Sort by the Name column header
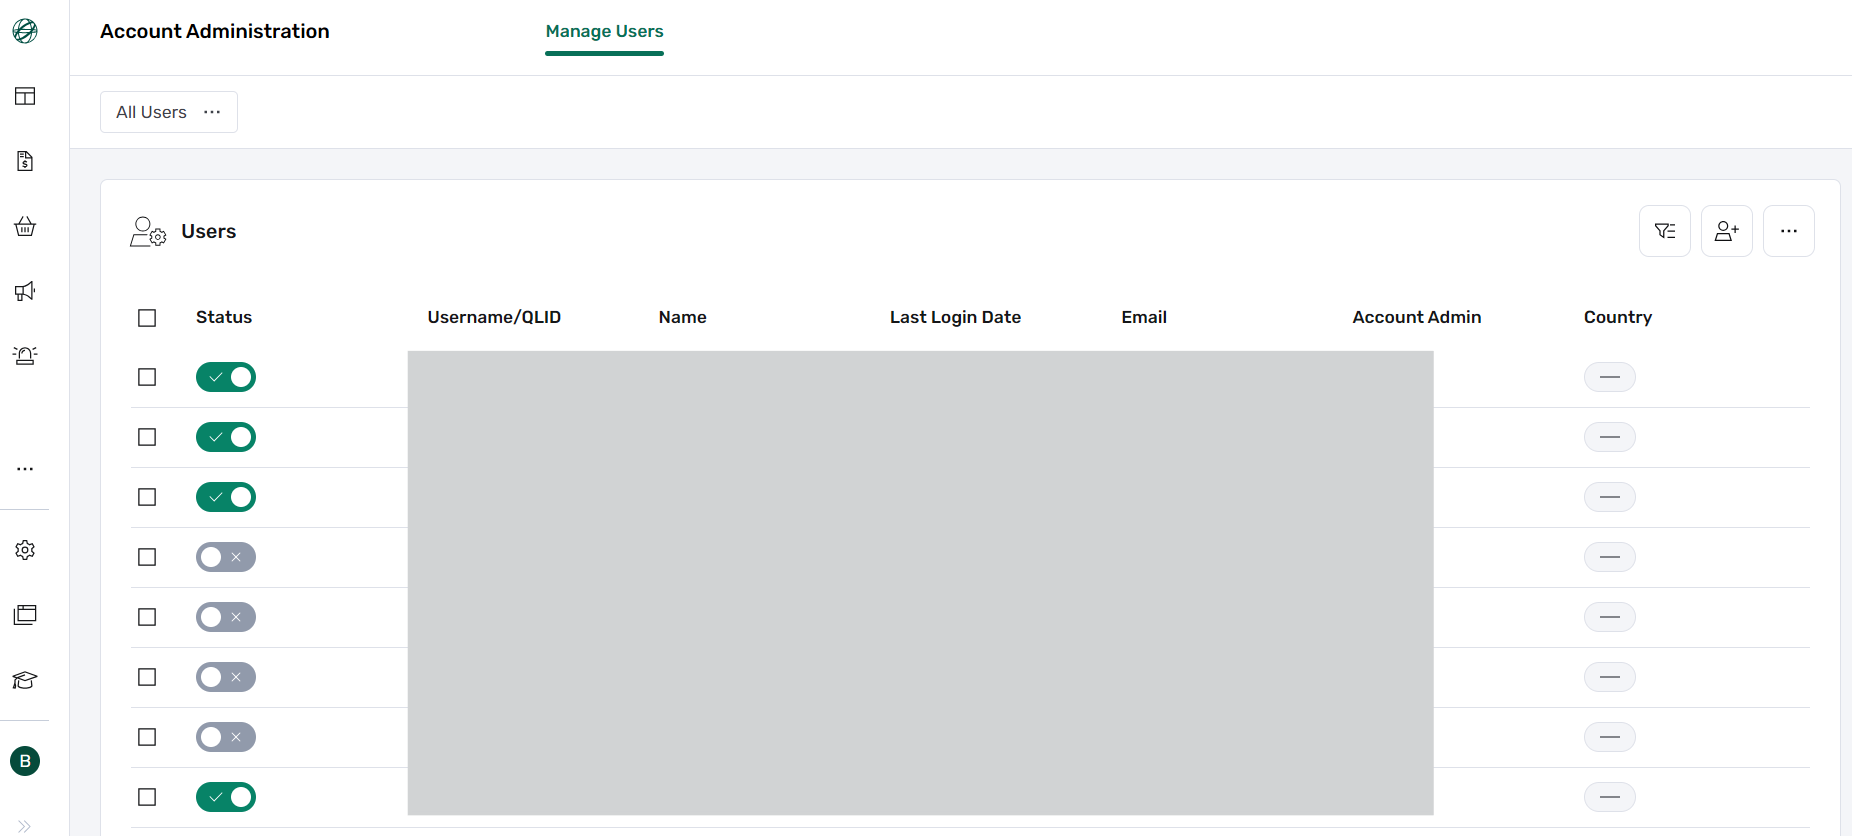 (683, 317)
